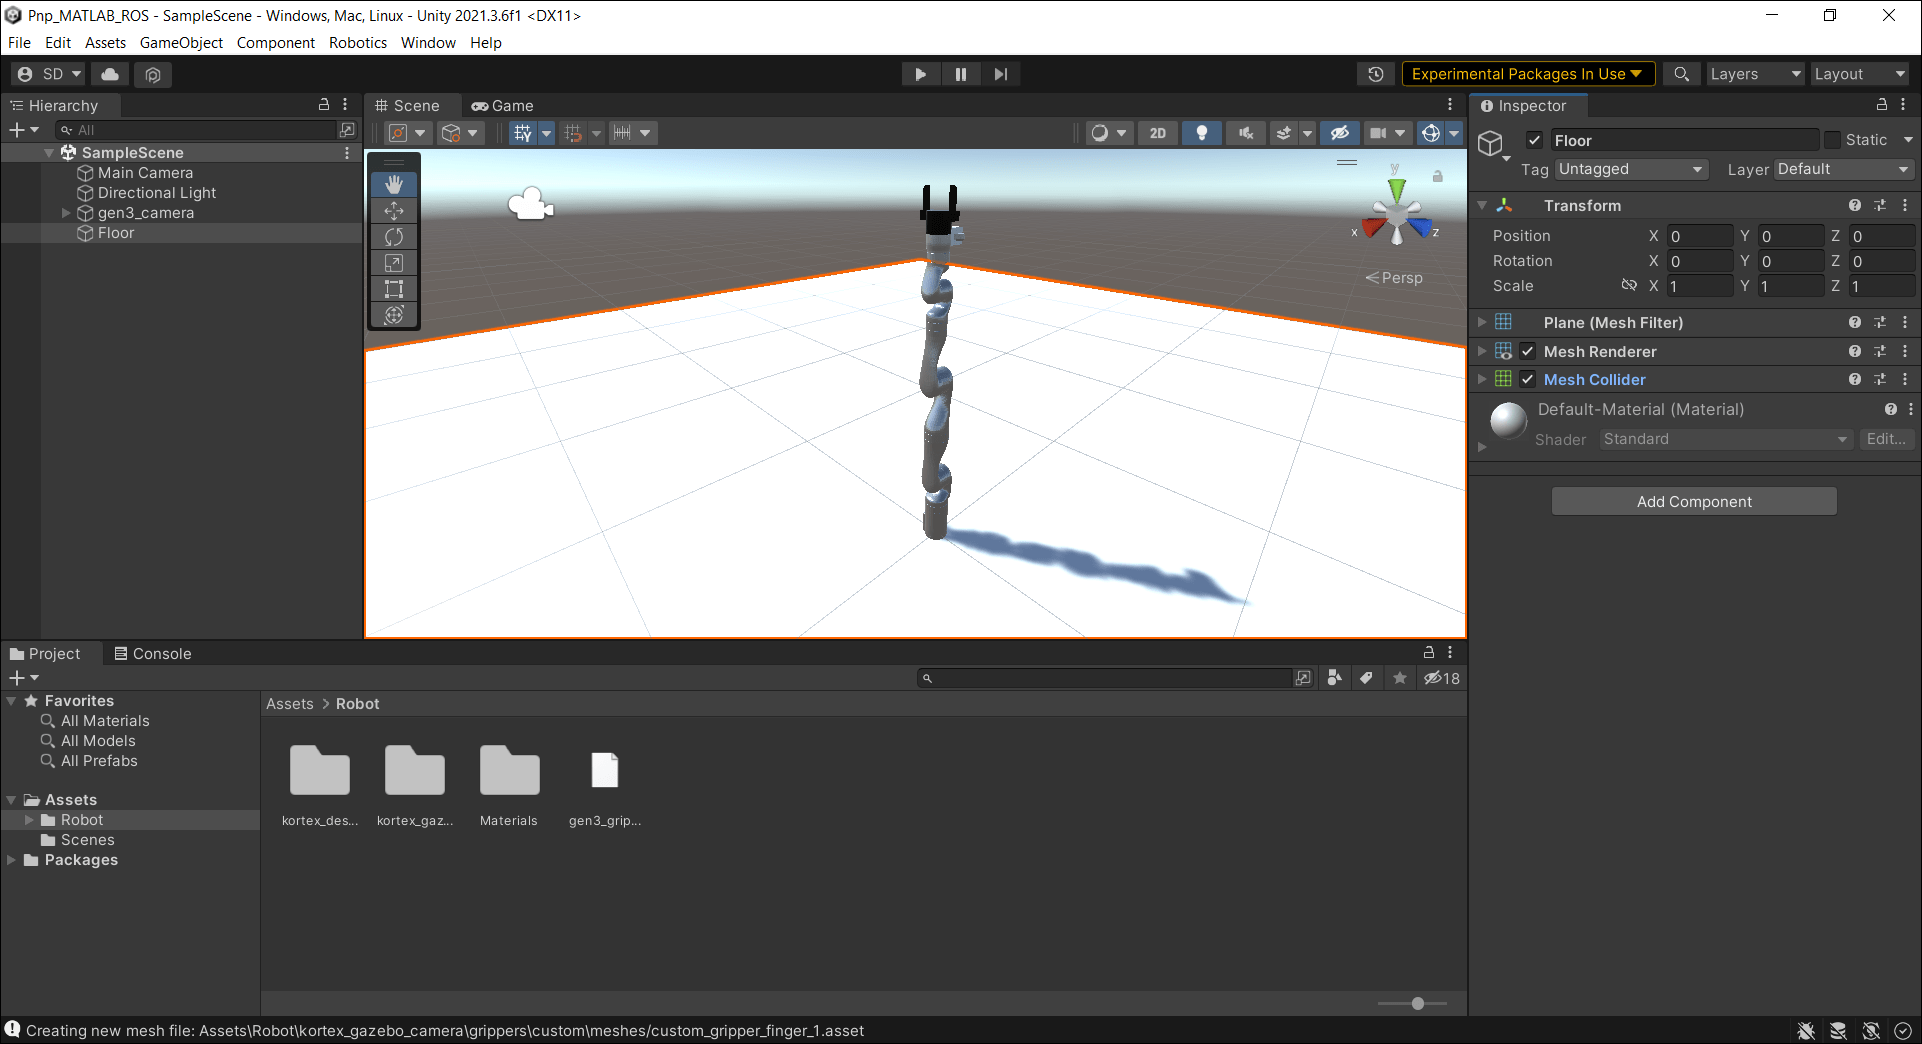Expand the Plane (Mesh Filter) component
Screen dimensions: 1922x1044
tap(1482, 322)
